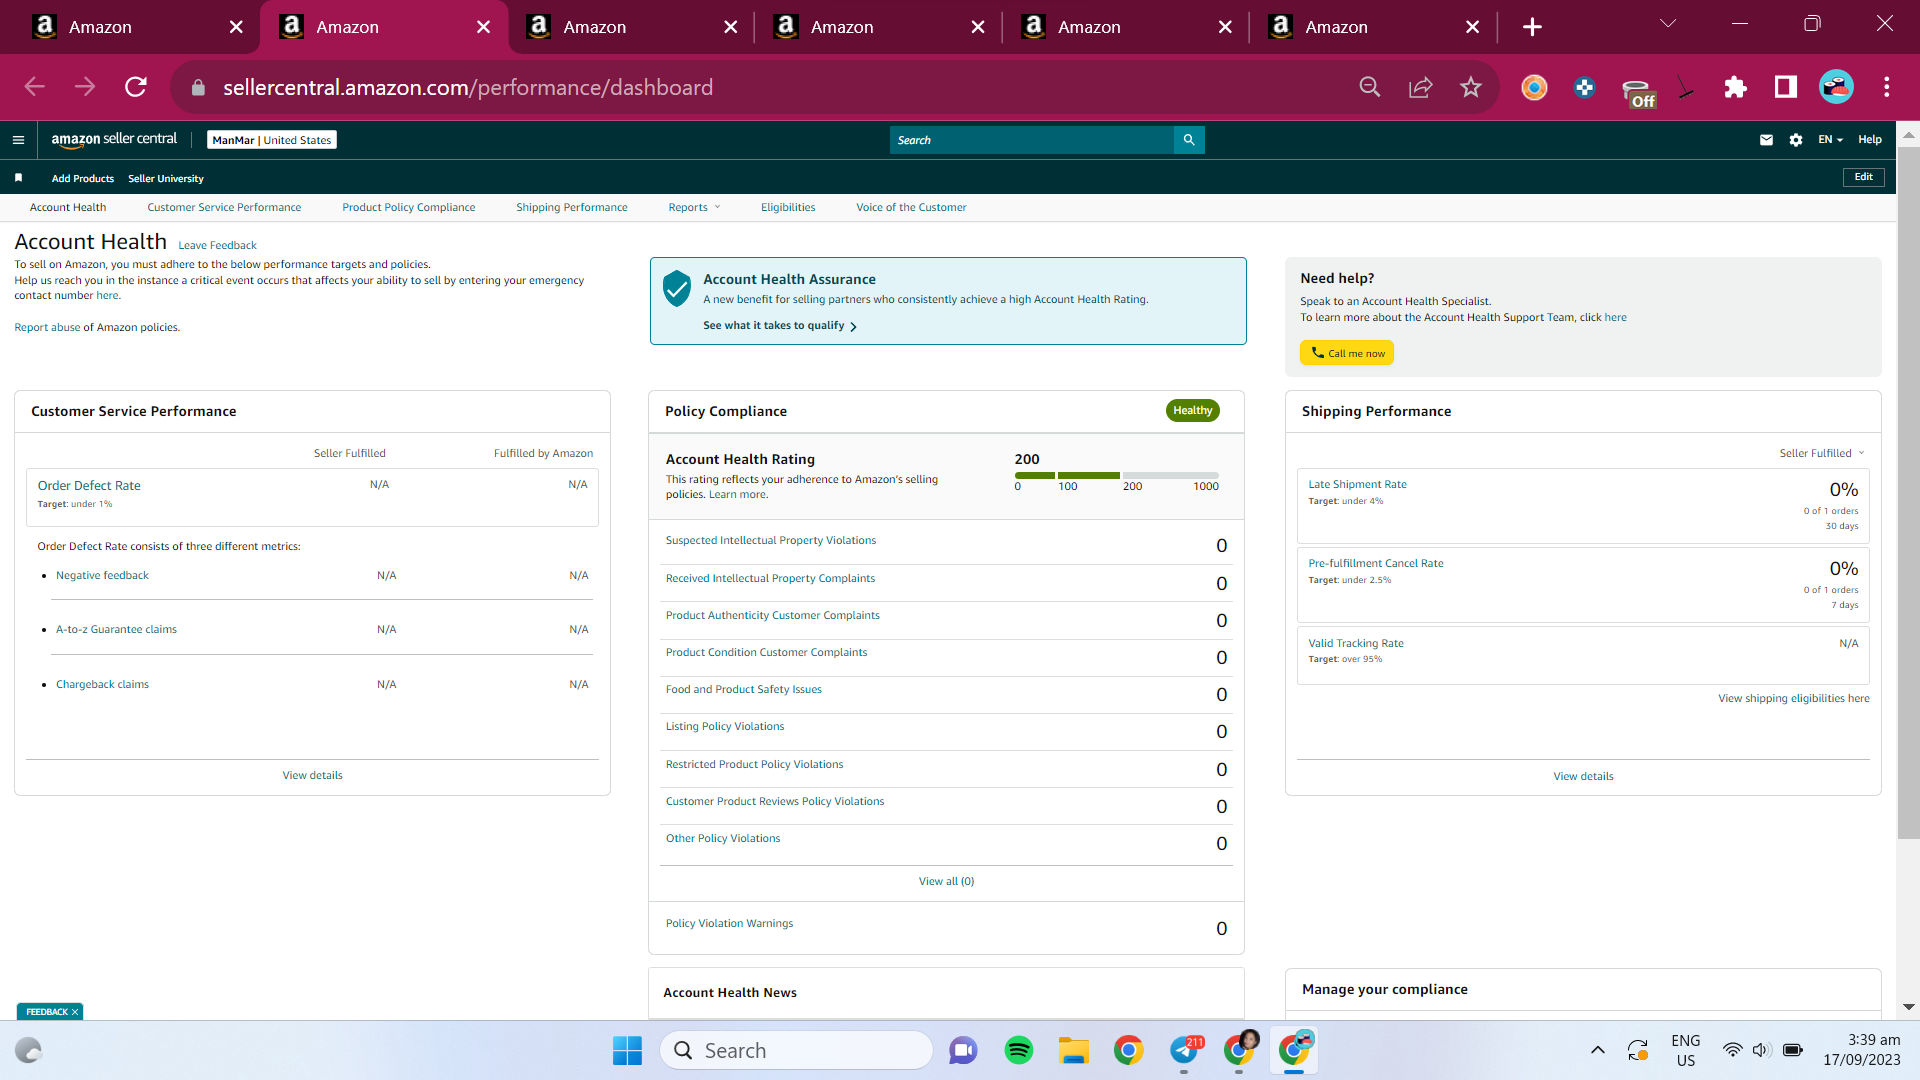Open File Explorer from the taskbar
1920x1080 pixels.
click(1074, 1050)
